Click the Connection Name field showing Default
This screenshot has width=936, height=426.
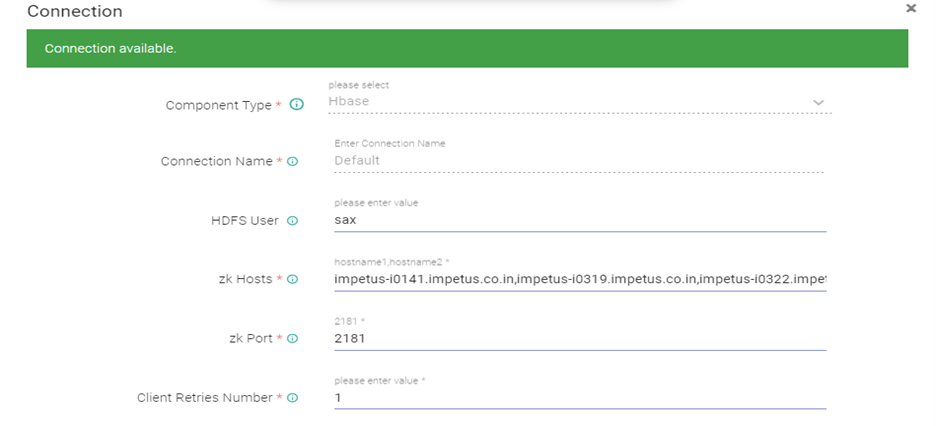[578, 160]
